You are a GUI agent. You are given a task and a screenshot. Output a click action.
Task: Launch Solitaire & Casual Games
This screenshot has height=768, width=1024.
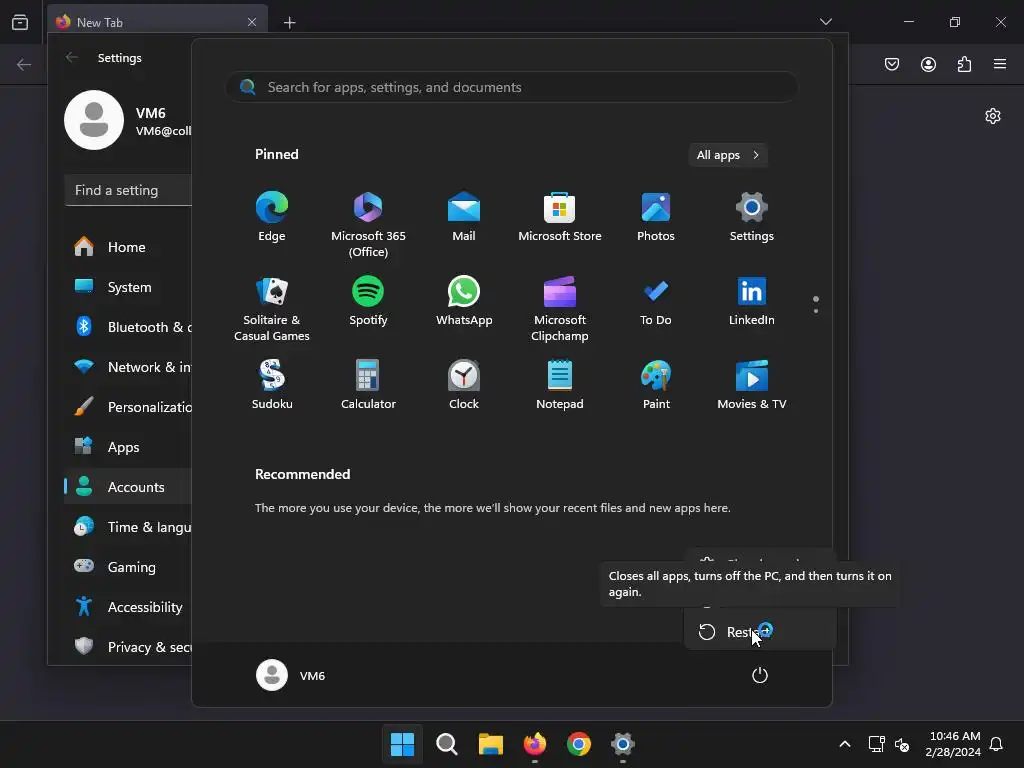pyautogui.click(x=272, y=309)
